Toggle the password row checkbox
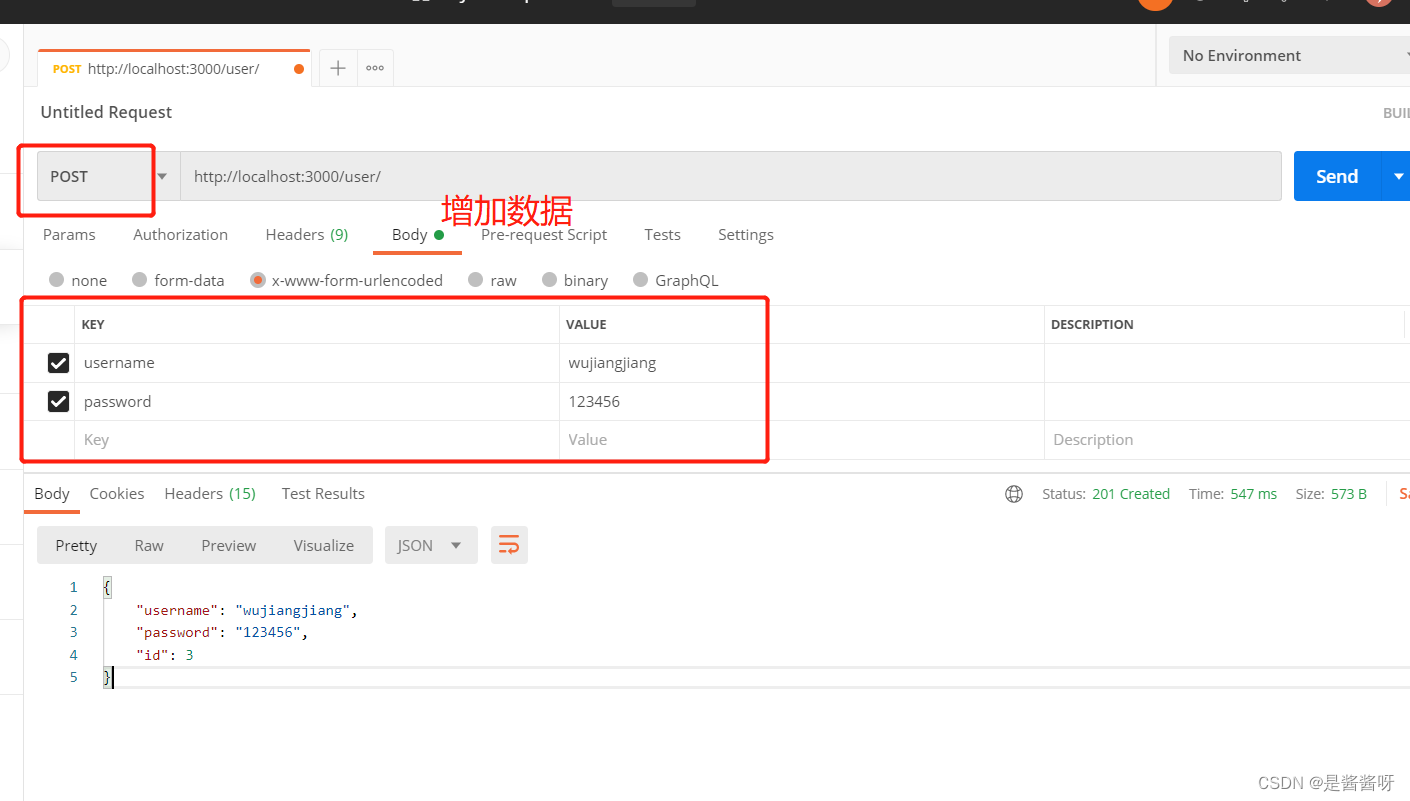1410x801 pixels. [59, 402]
